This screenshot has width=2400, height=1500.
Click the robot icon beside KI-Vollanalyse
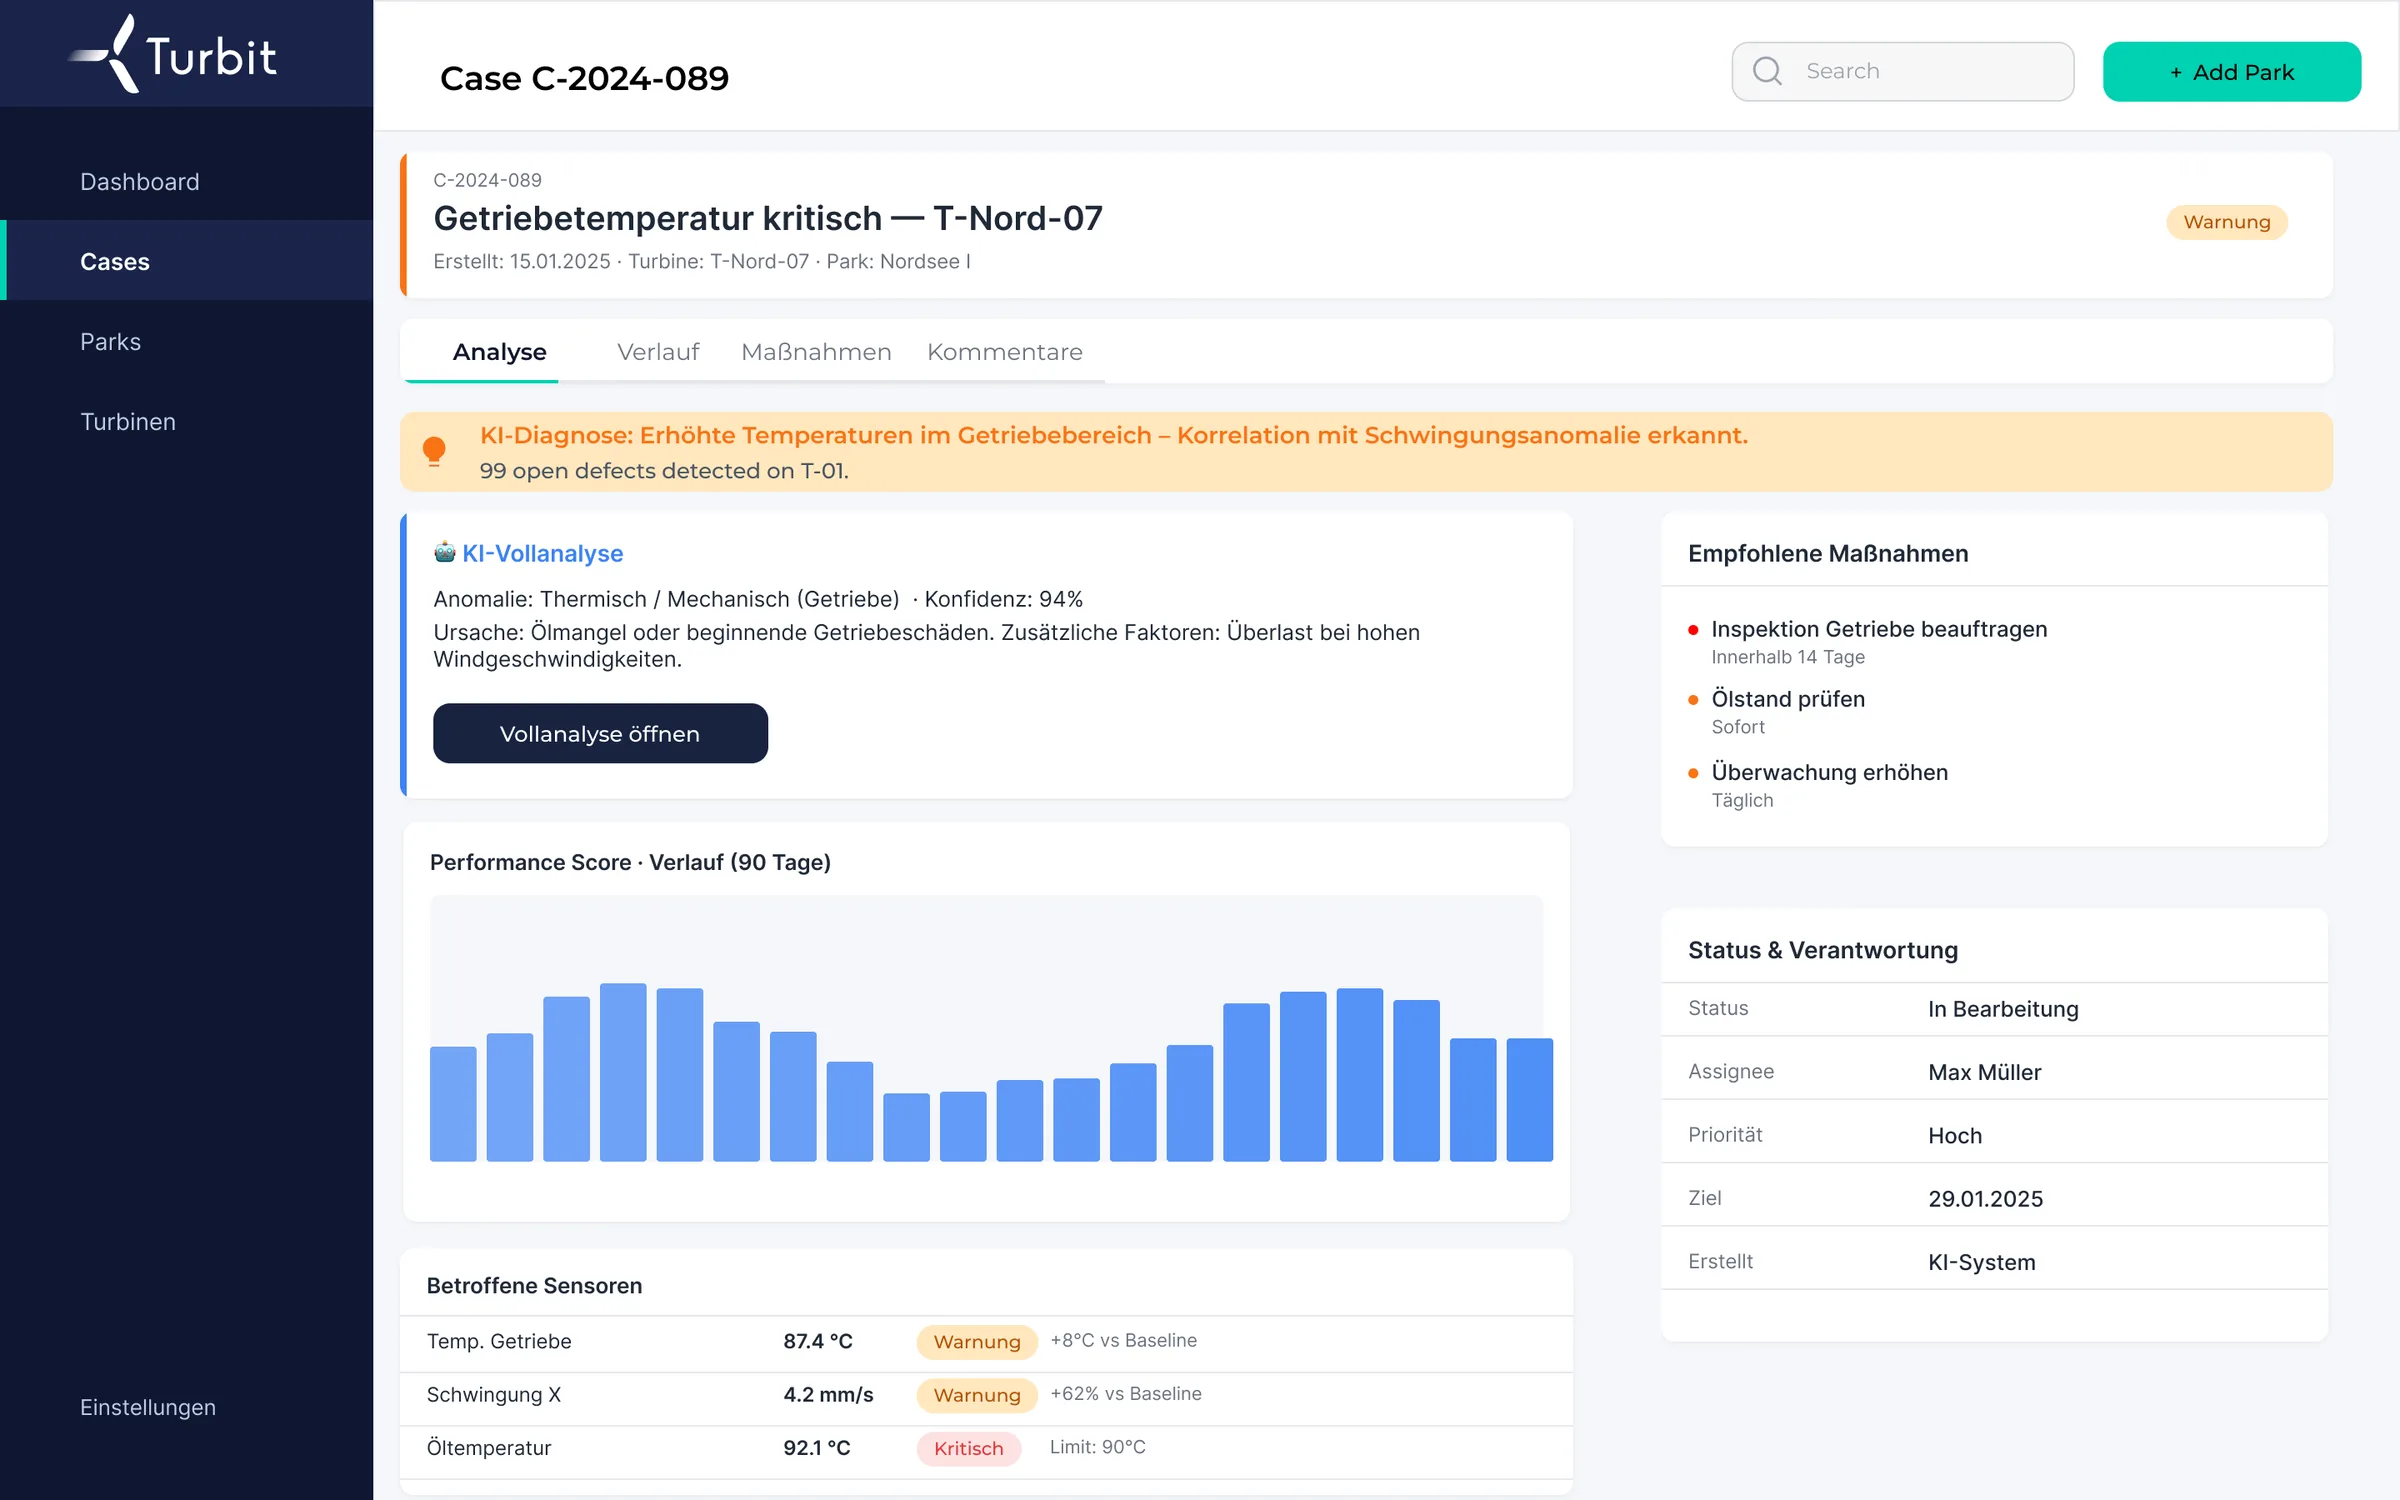tap(444, 552)
